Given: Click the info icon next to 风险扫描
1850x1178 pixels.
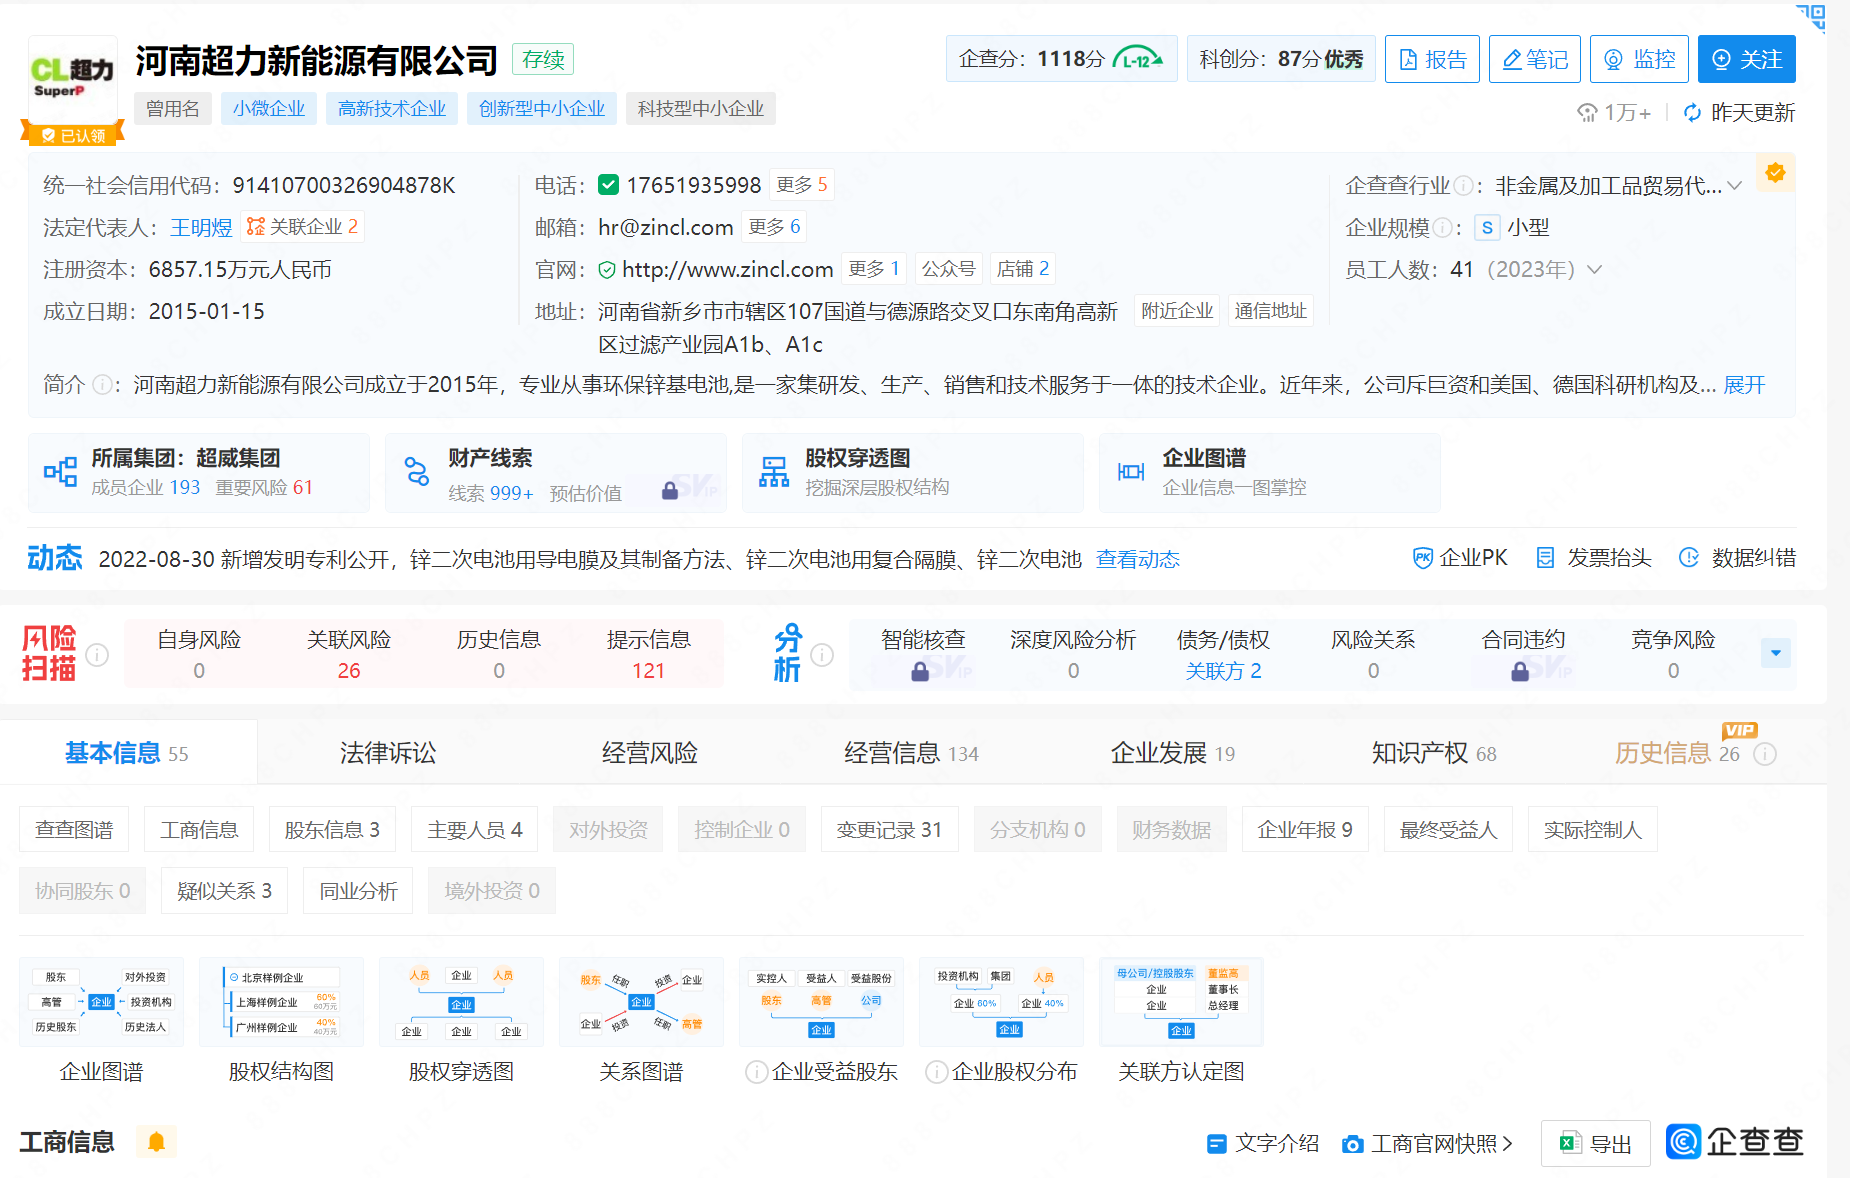Looking at the screenshot, I should [97, 655].
